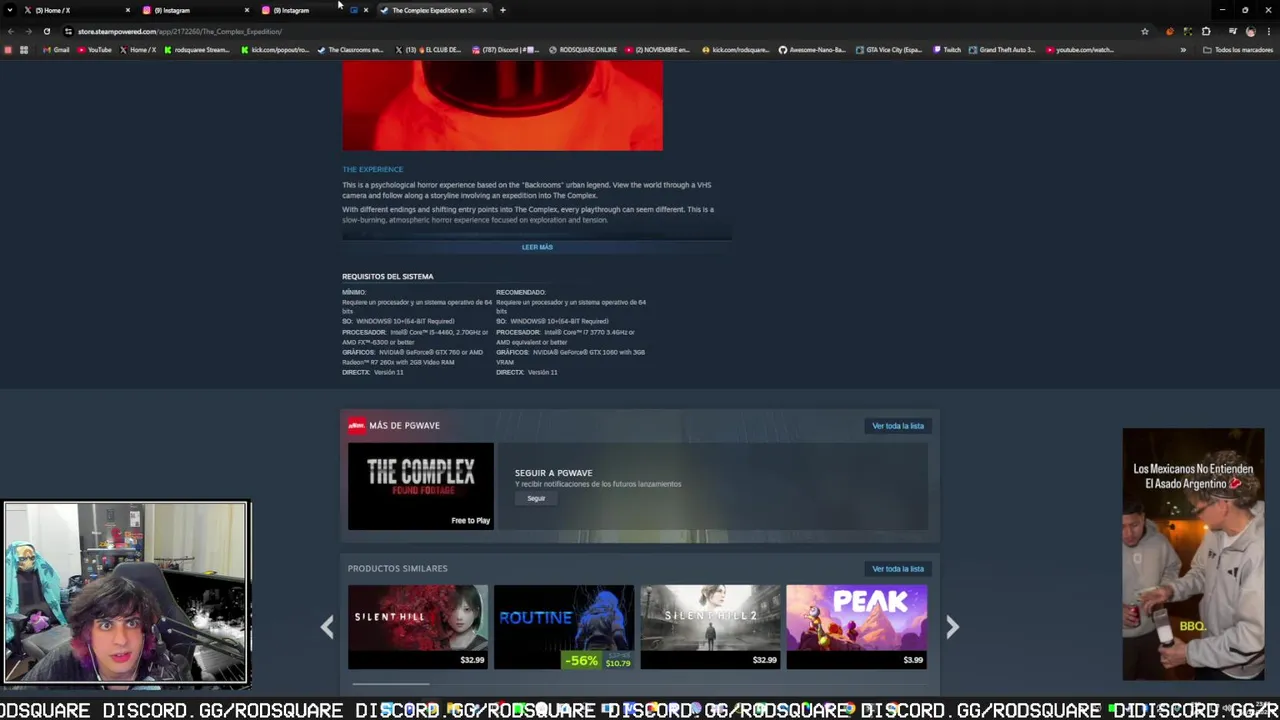
Task: Open the tab search dropdown arrow
Action: click(11, 10)
